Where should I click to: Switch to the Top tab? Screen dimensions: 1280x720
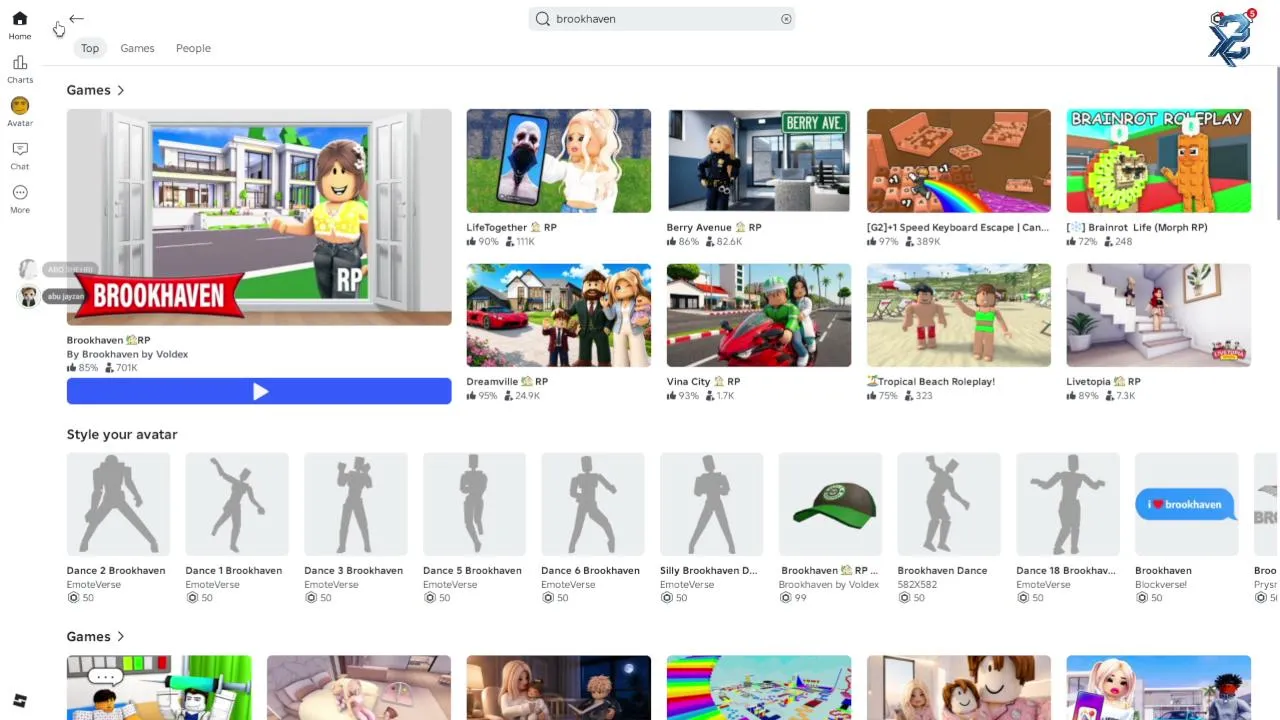coord(90,48)
